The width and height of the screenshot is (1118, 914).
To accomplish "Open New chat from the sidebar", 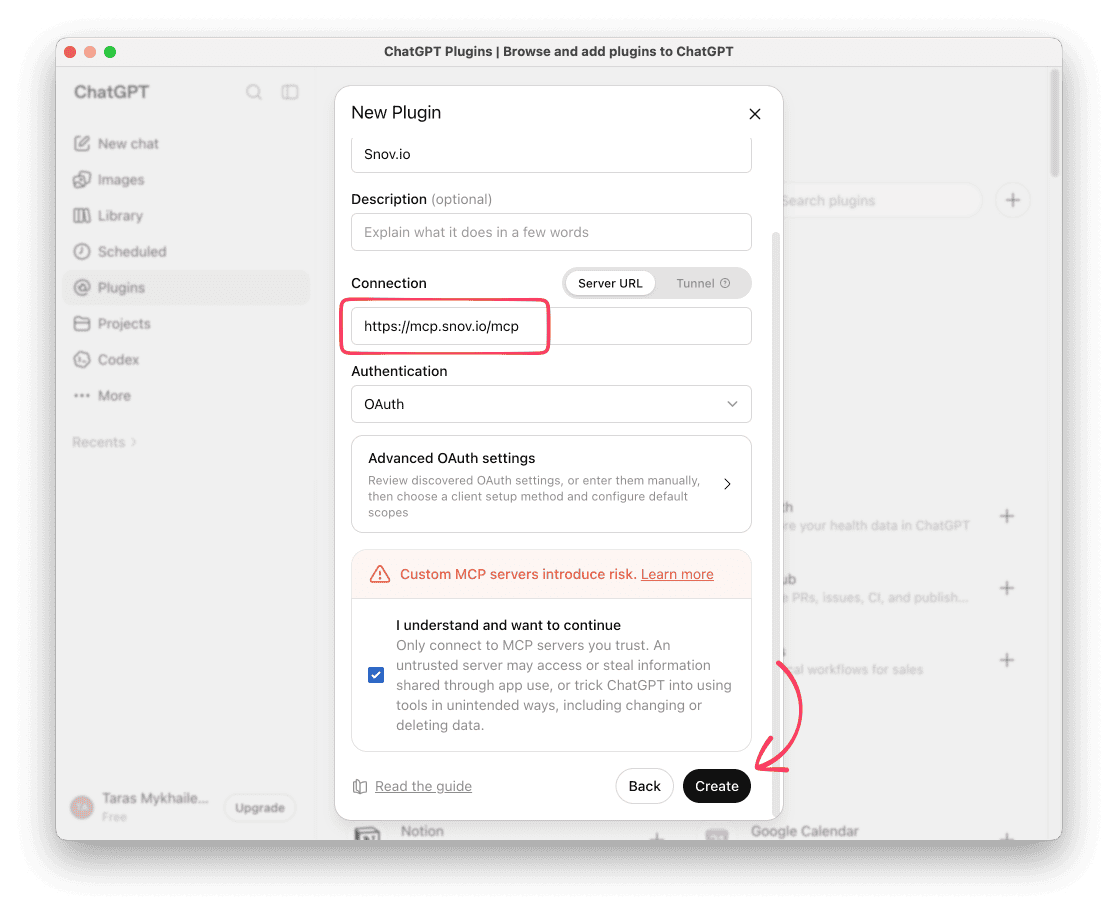I will tap(116, 143).
